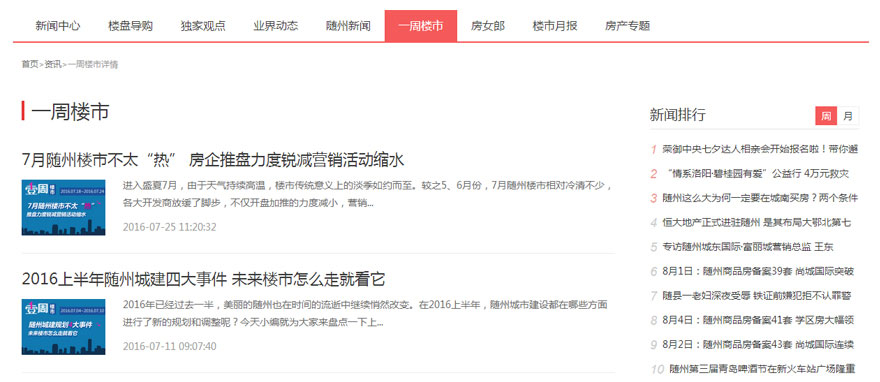Click the 资讯 breadcrumb link
This screenshot has width=880, height=382.
pyautogui.click(x=53, y=65)
